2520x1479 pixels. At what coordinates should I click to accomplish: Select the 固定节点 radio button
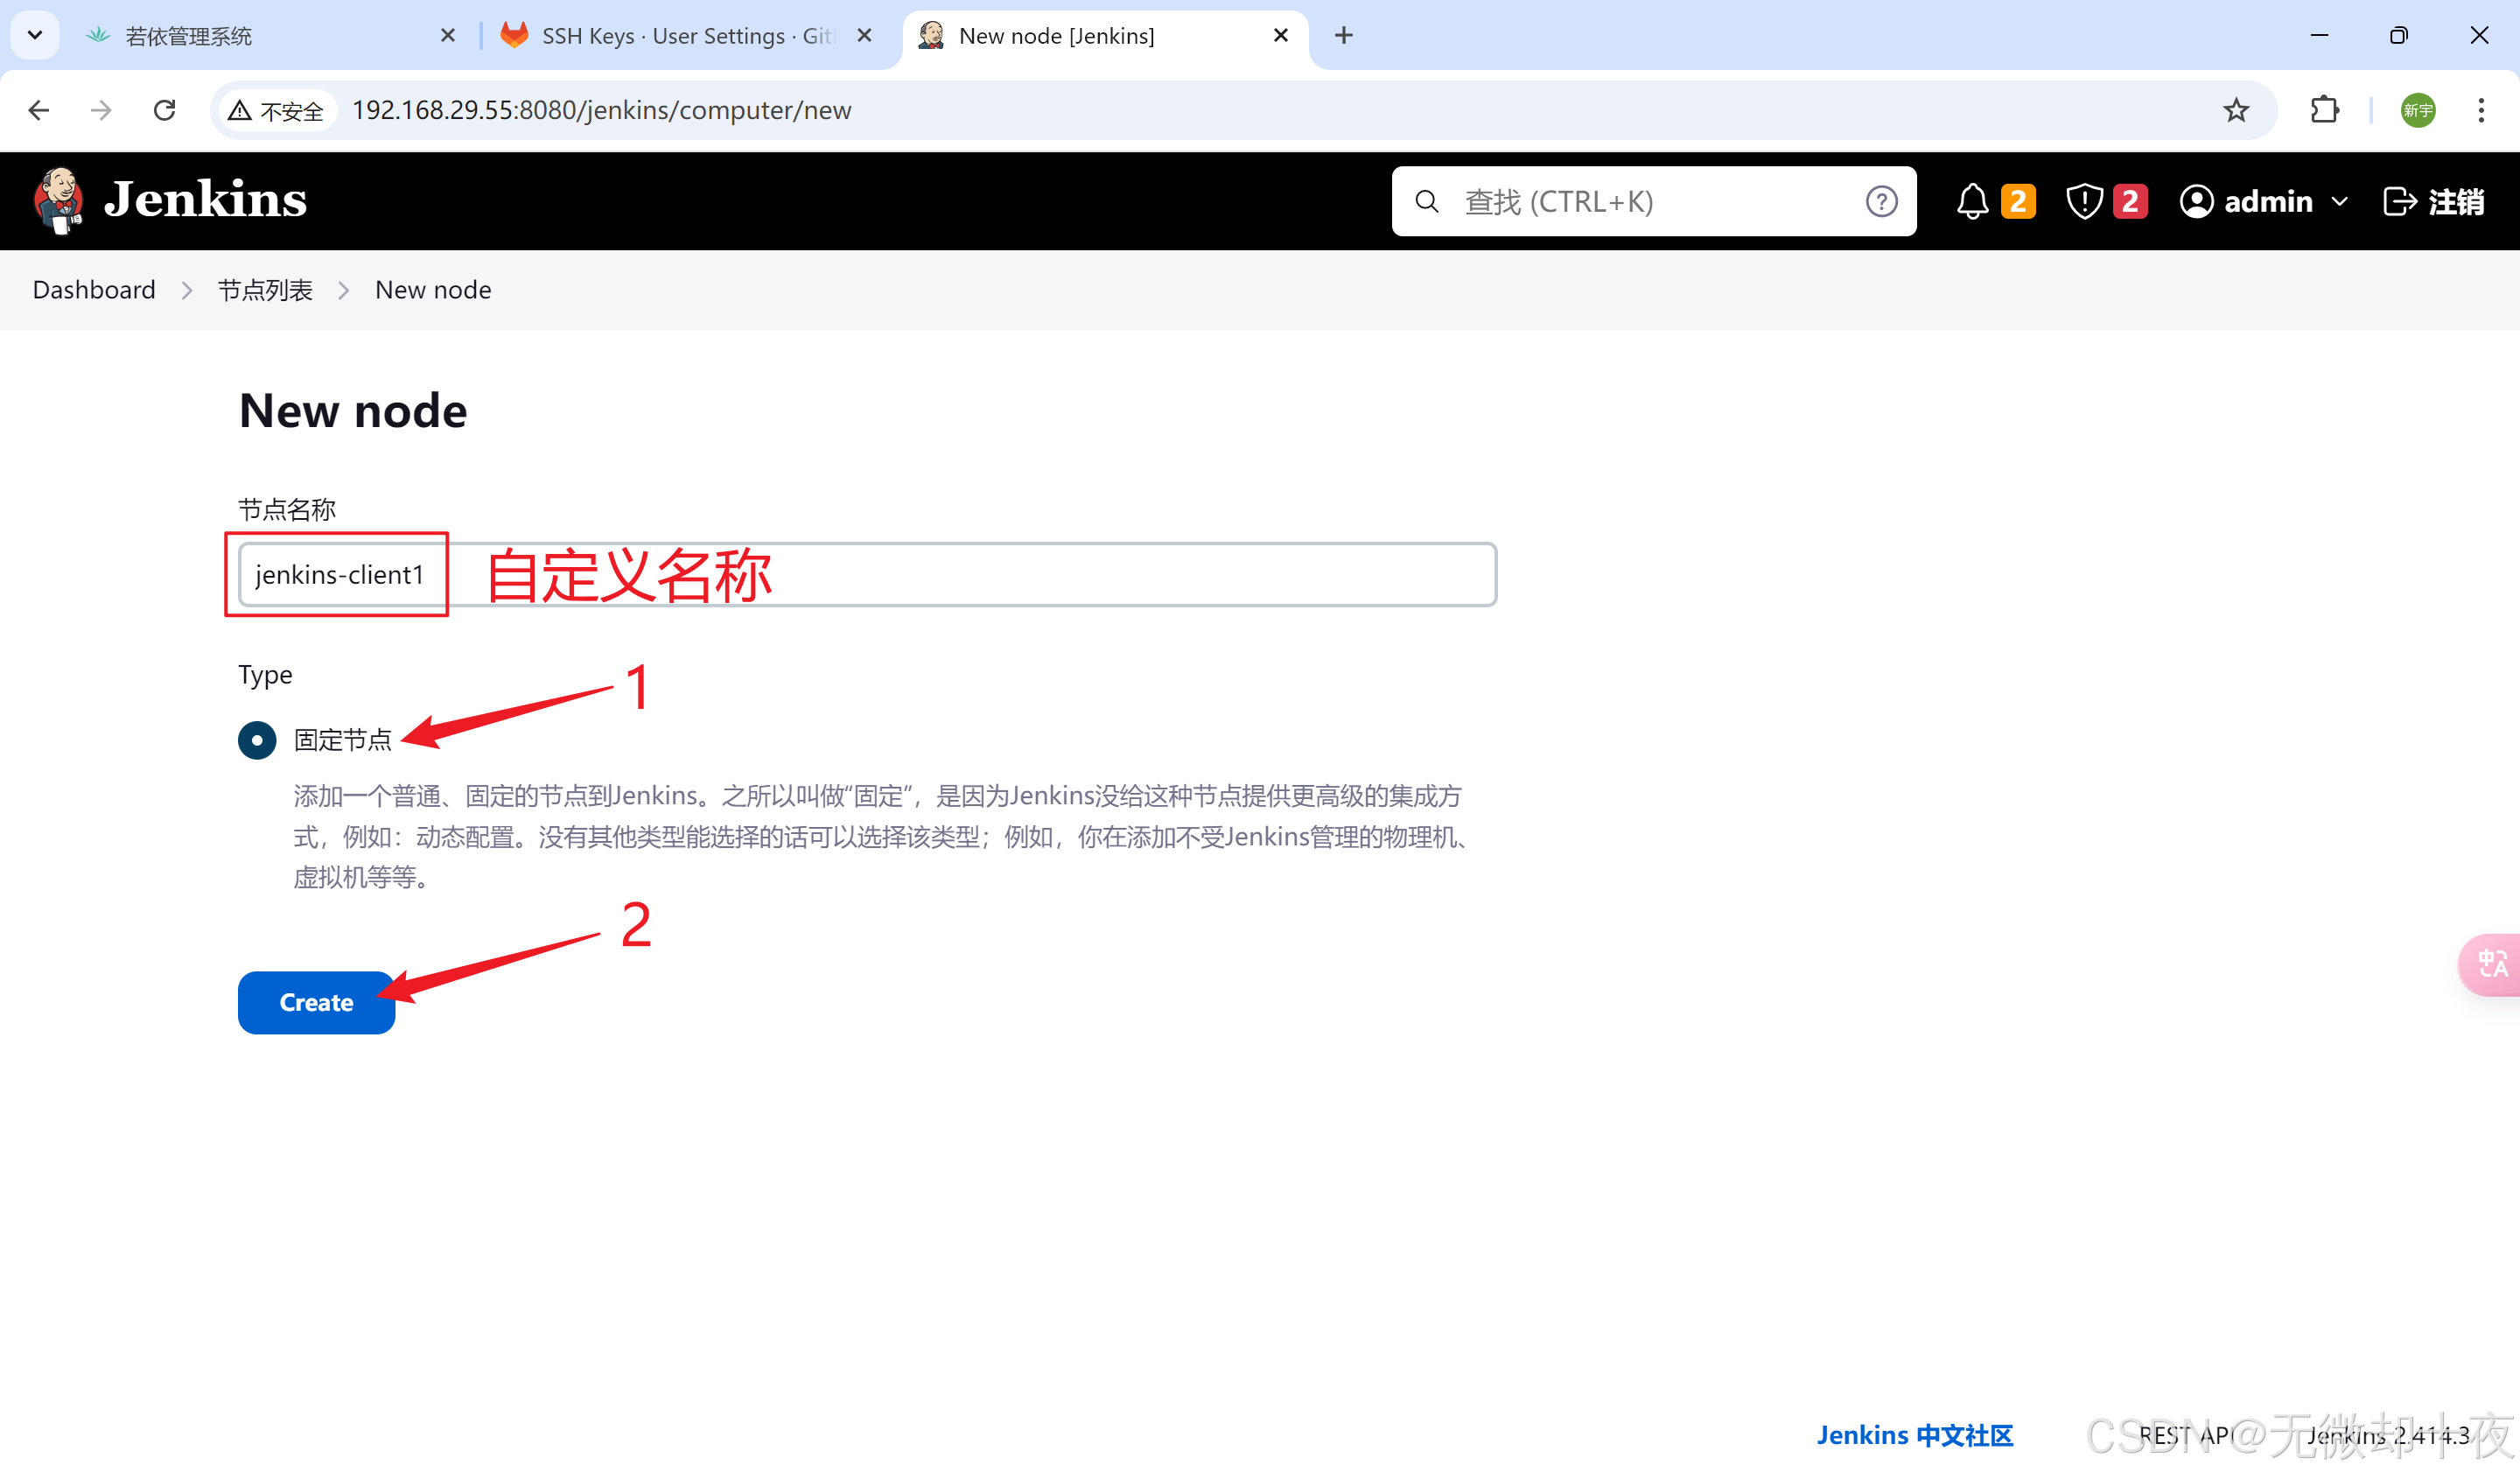coord(257,740)
